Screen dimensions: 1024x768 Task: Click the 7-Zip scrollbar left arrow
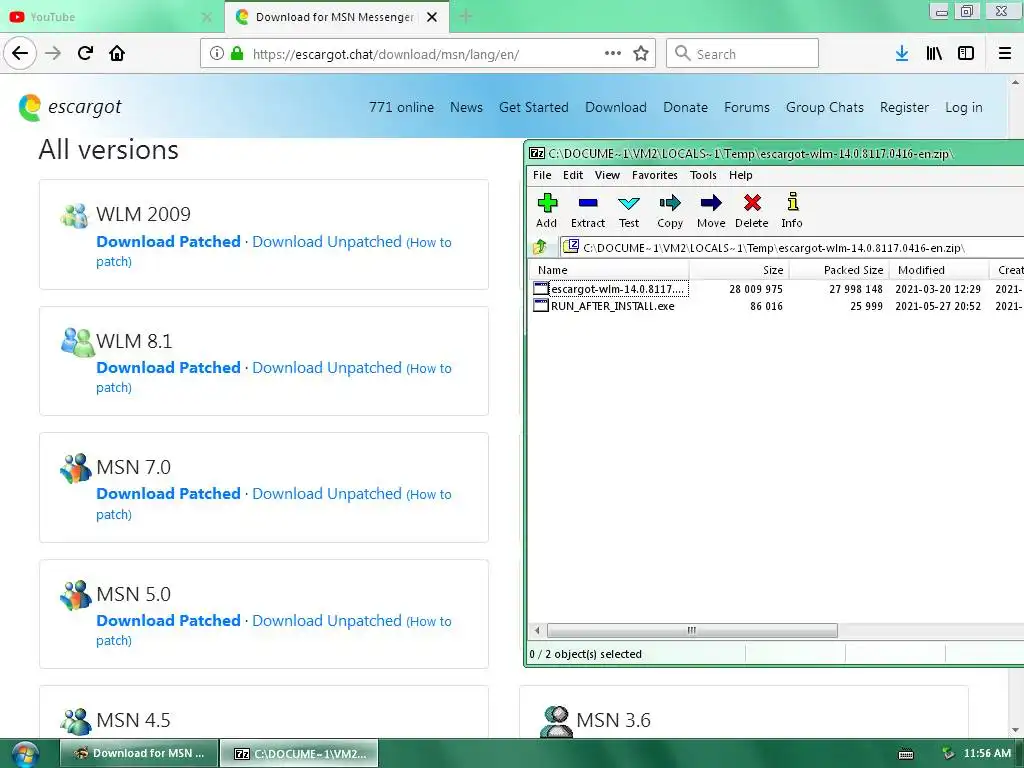point(537,630)
